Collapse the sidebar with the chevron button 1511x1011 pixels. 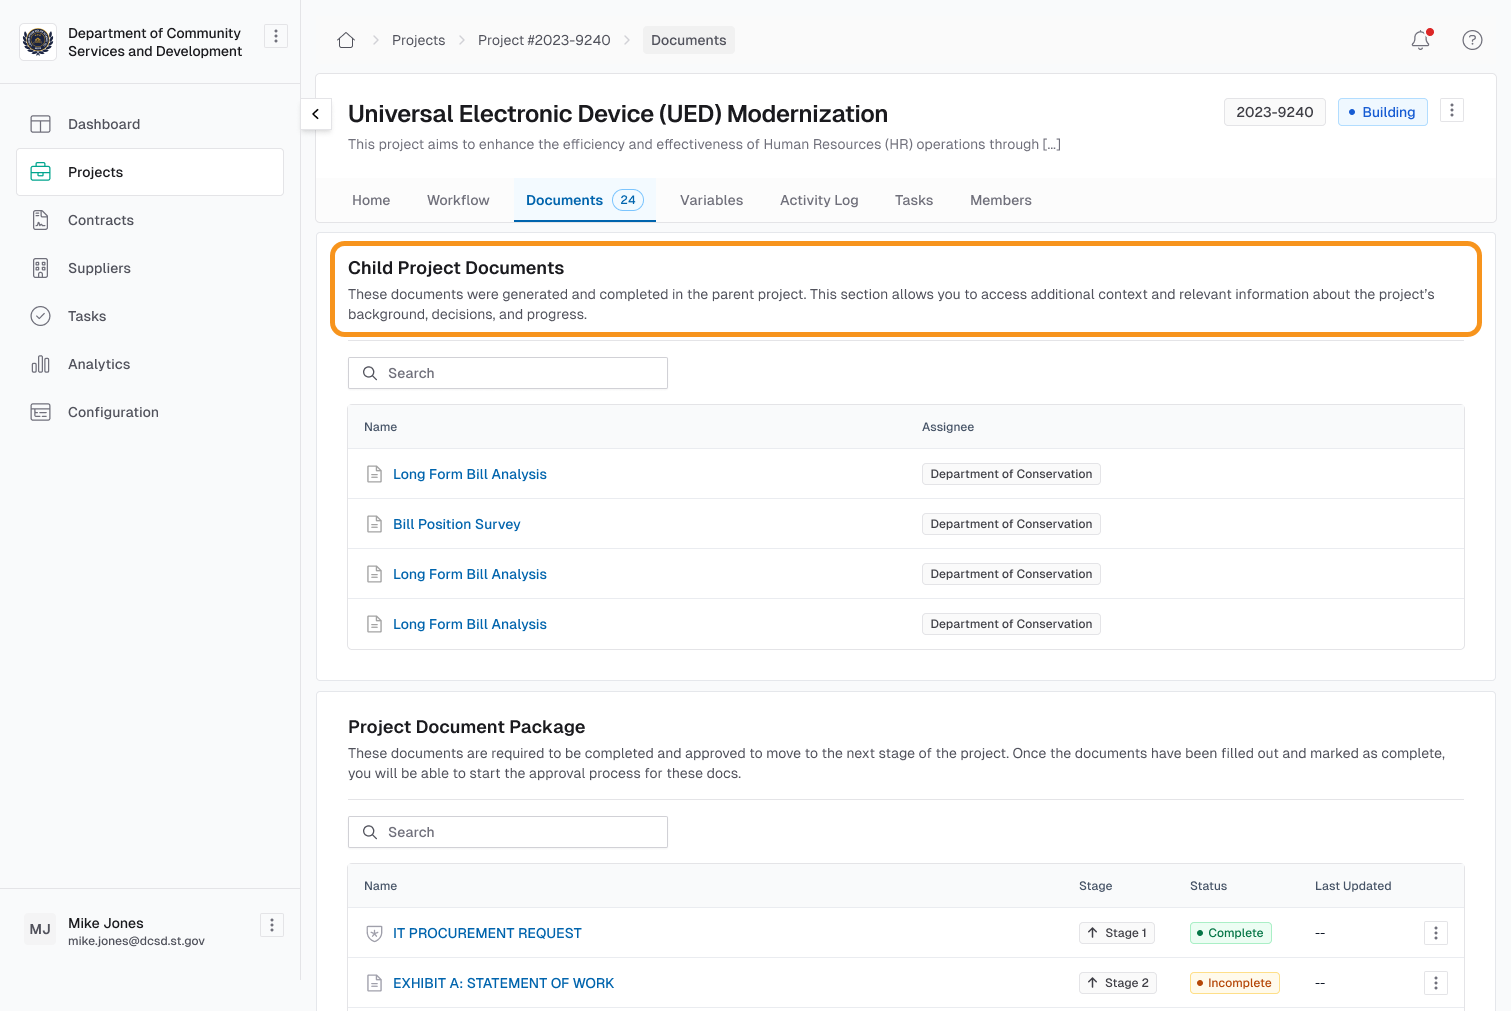[316, 114]
